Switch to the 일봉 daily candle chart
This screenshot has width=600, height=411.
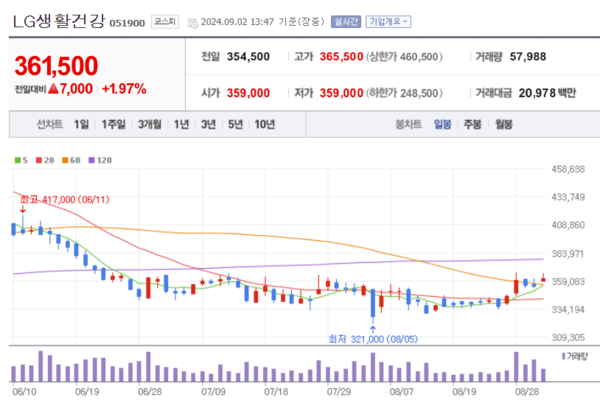[x=442, y=124]
